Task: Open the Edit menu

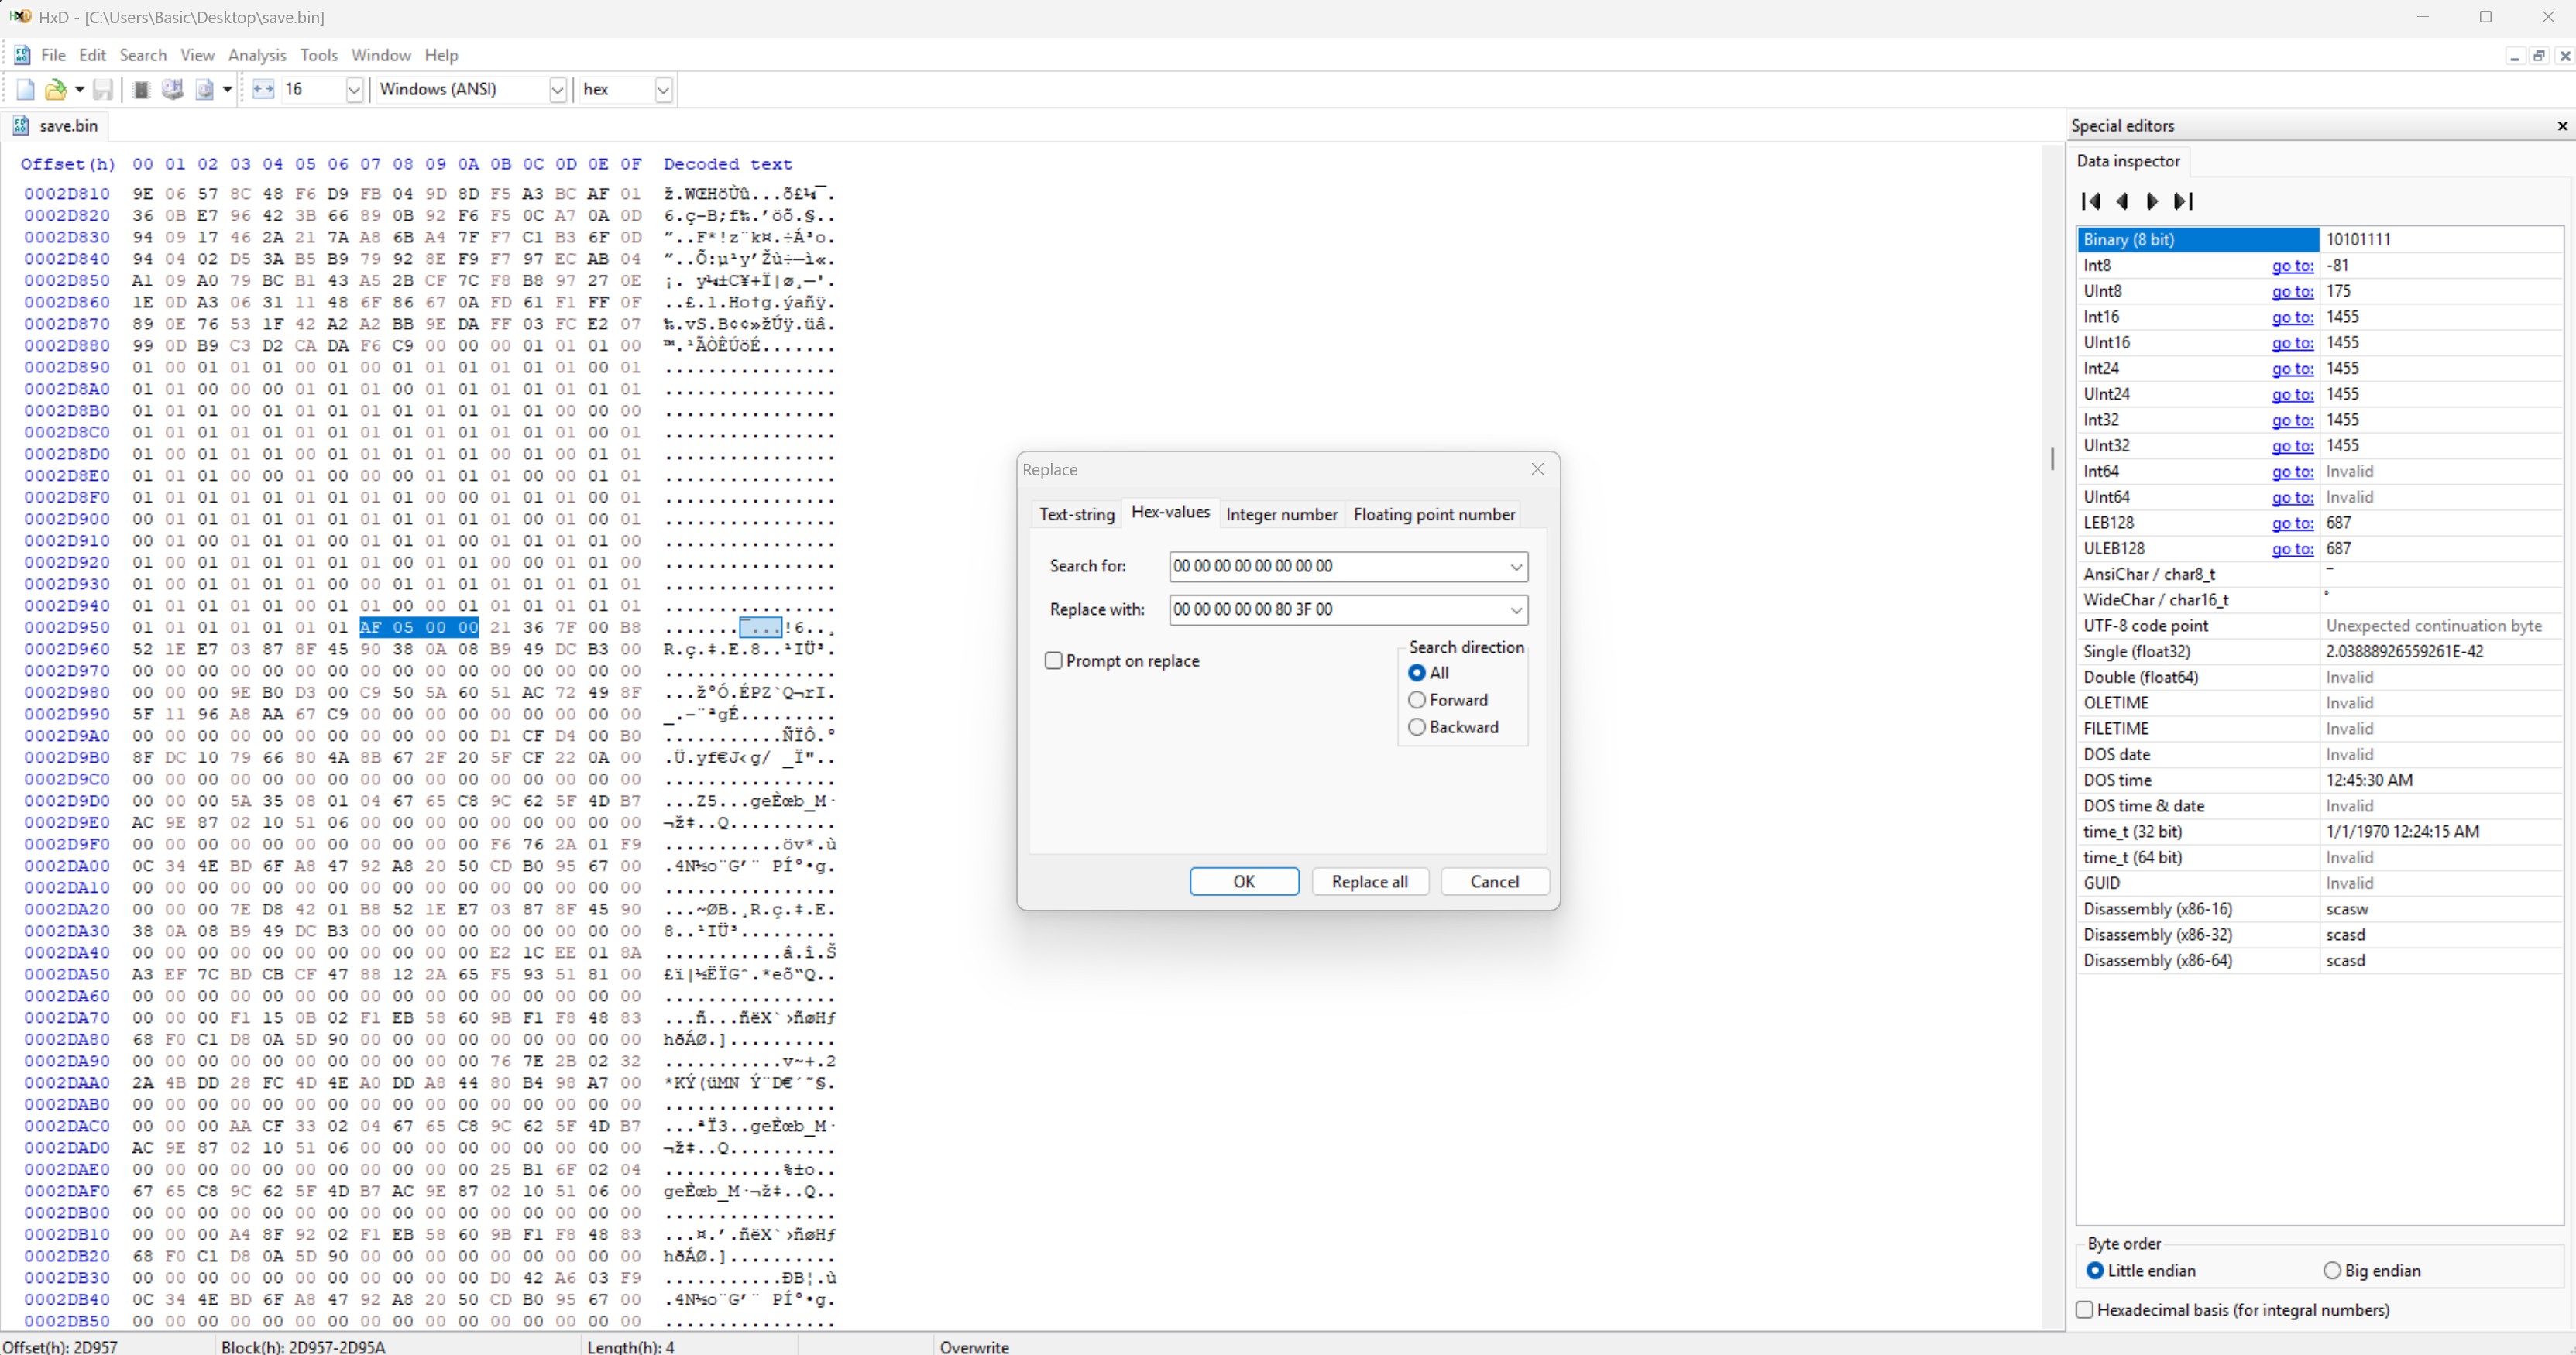Action: [92, 55]
